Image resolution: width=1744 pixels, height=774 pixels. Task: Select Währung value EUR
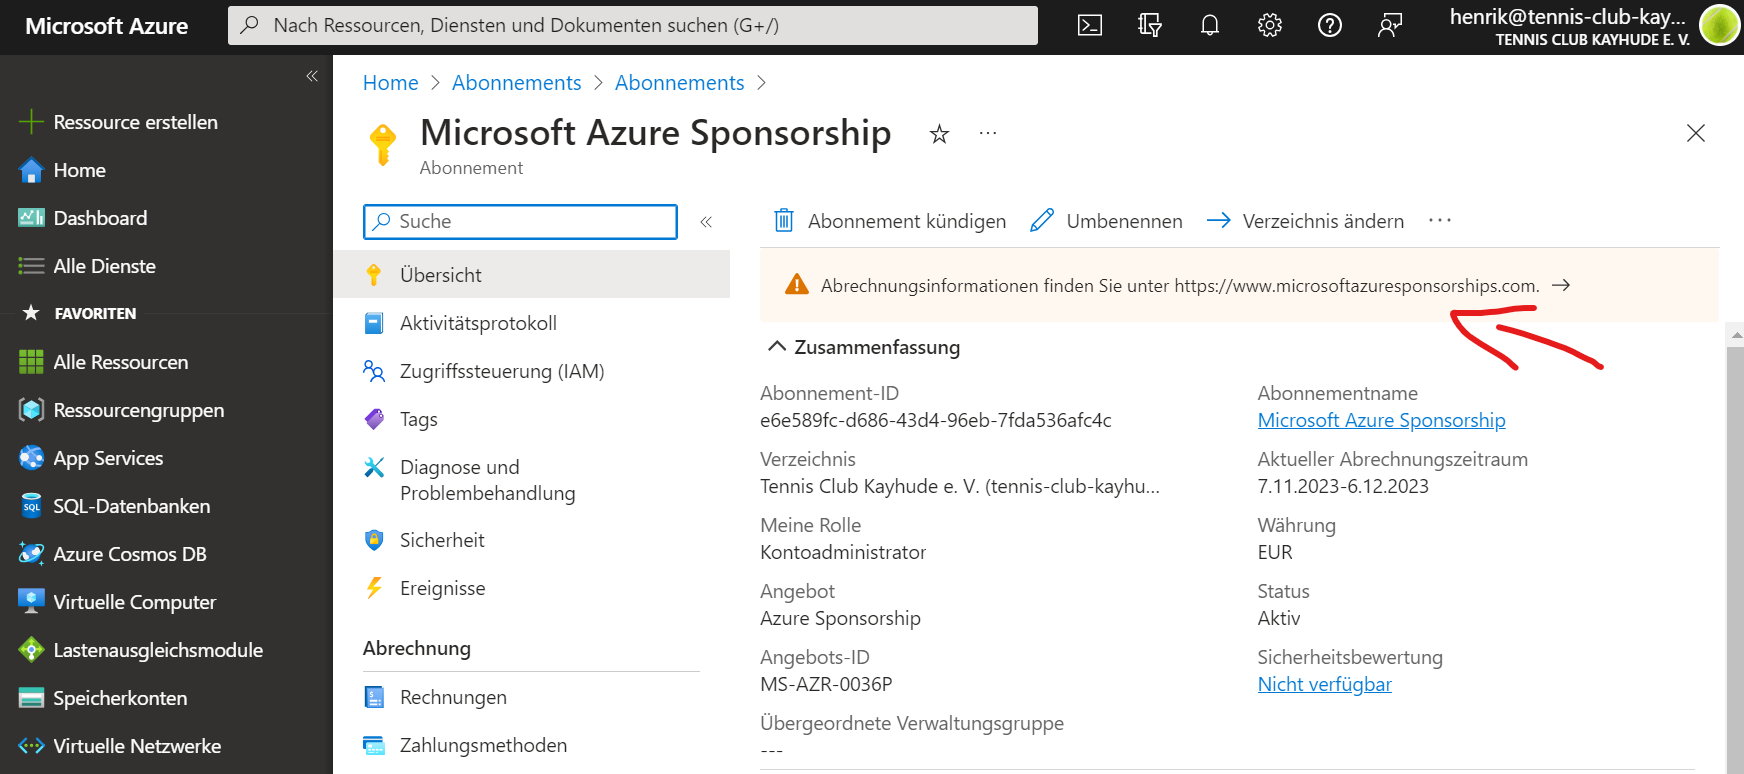coord(1275,552)
